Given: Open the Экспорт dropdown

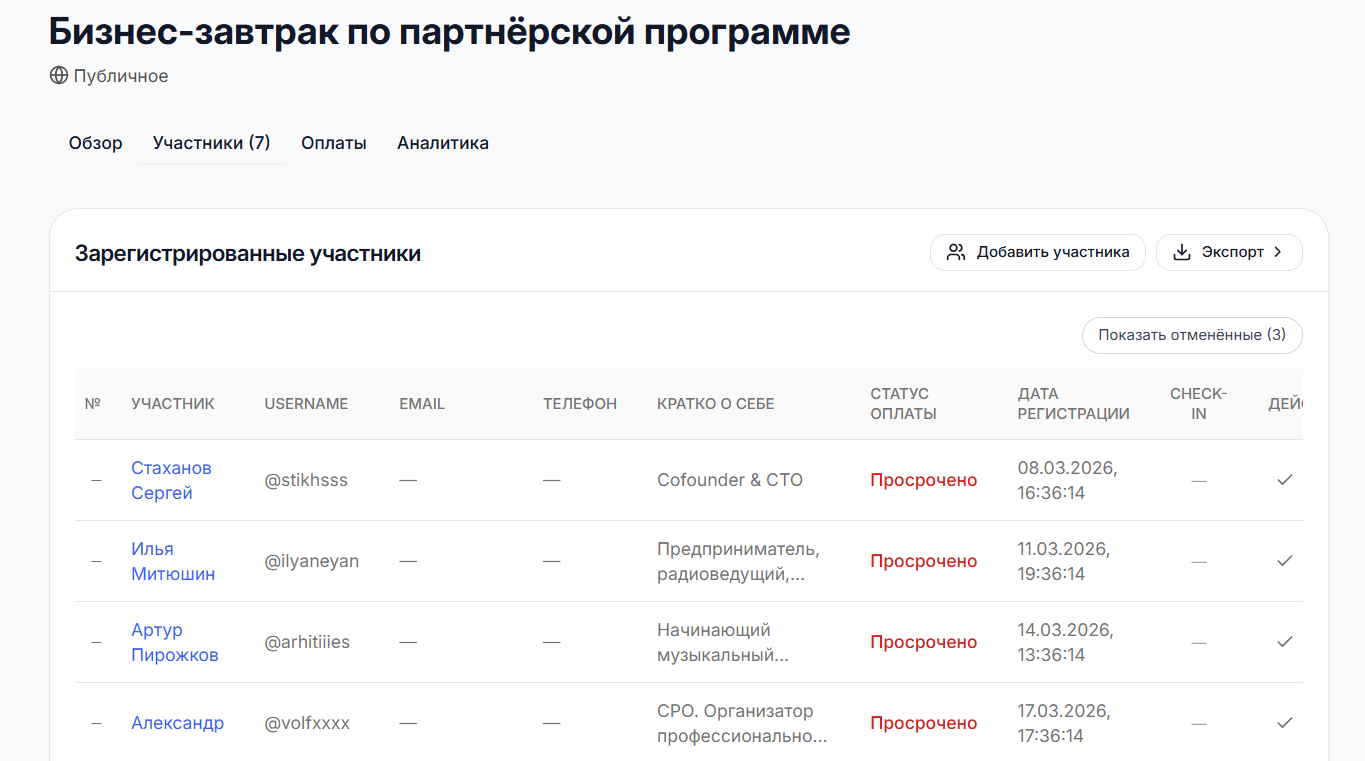Looking at the screenshot, I should (1229, 252).
